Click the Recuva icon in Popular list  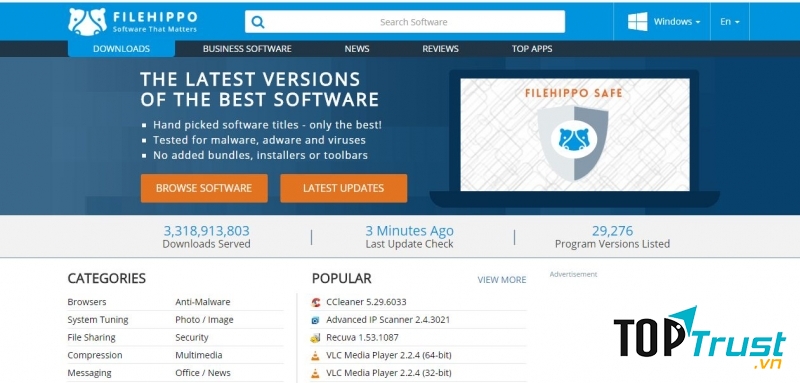(316, 338)
